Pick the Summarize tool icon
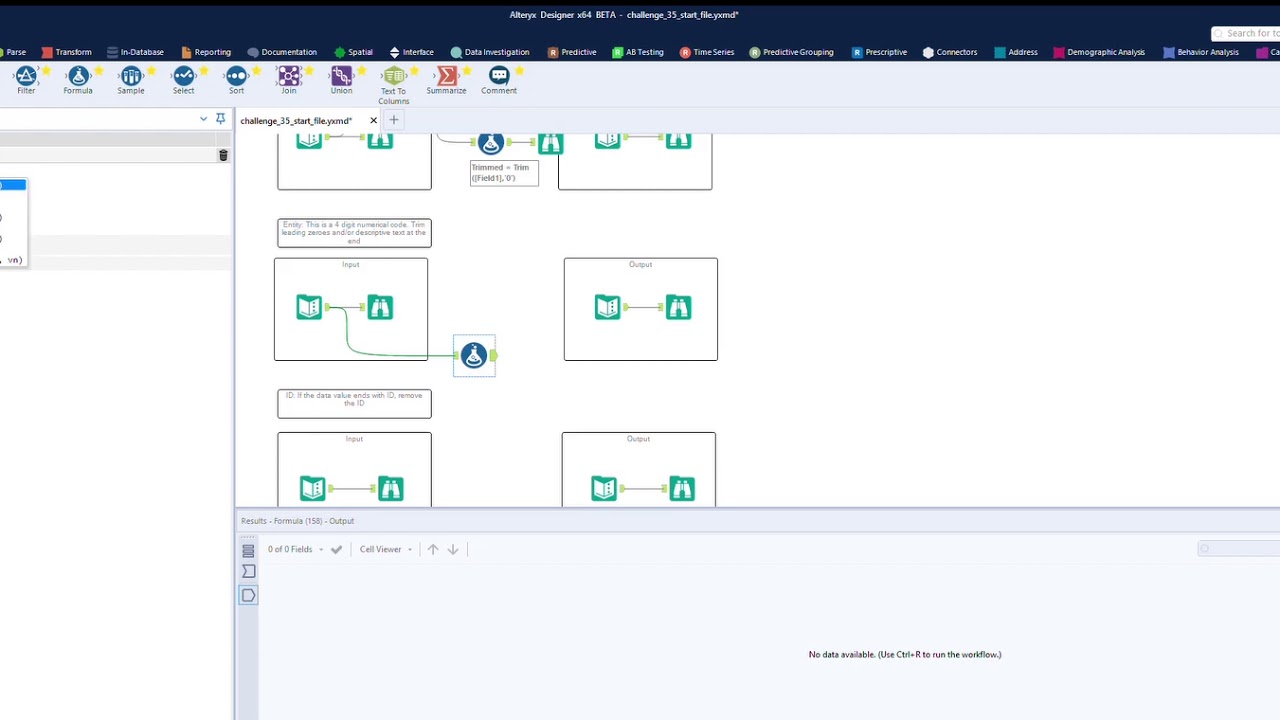This screenshot has width=1280, height=720. point(447,77)
